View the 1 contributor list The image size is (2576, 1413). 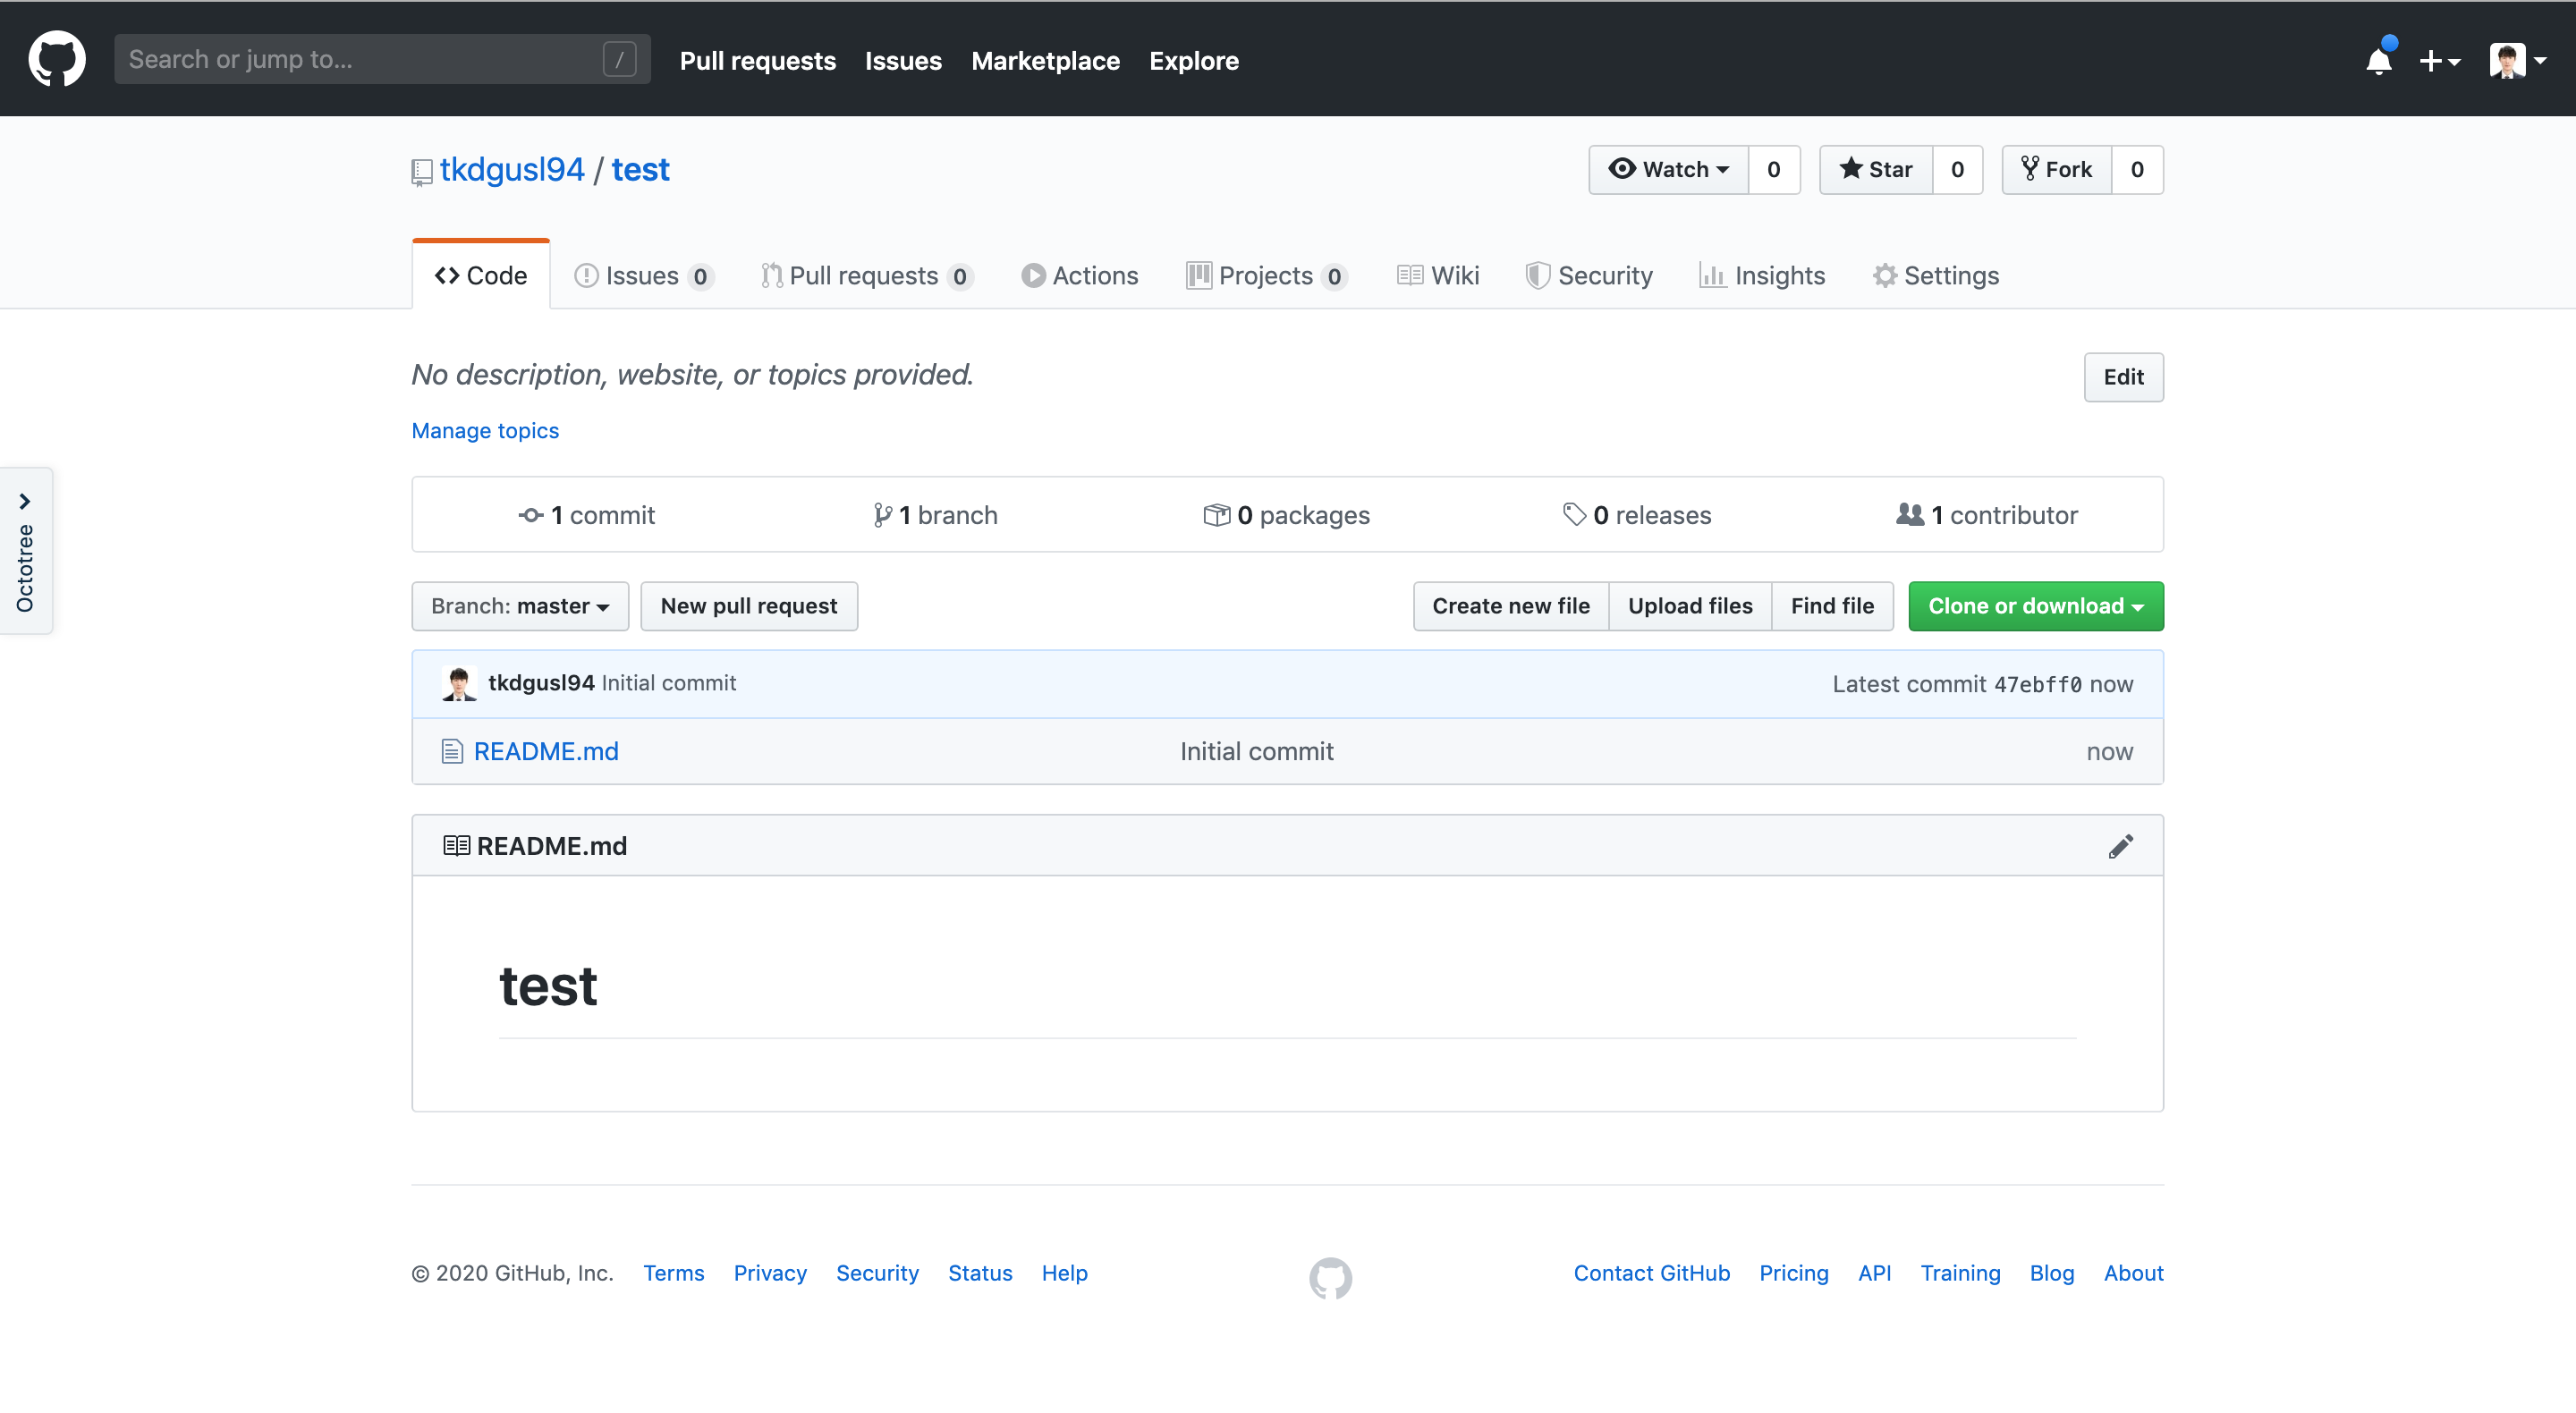tap(1987, 515)
